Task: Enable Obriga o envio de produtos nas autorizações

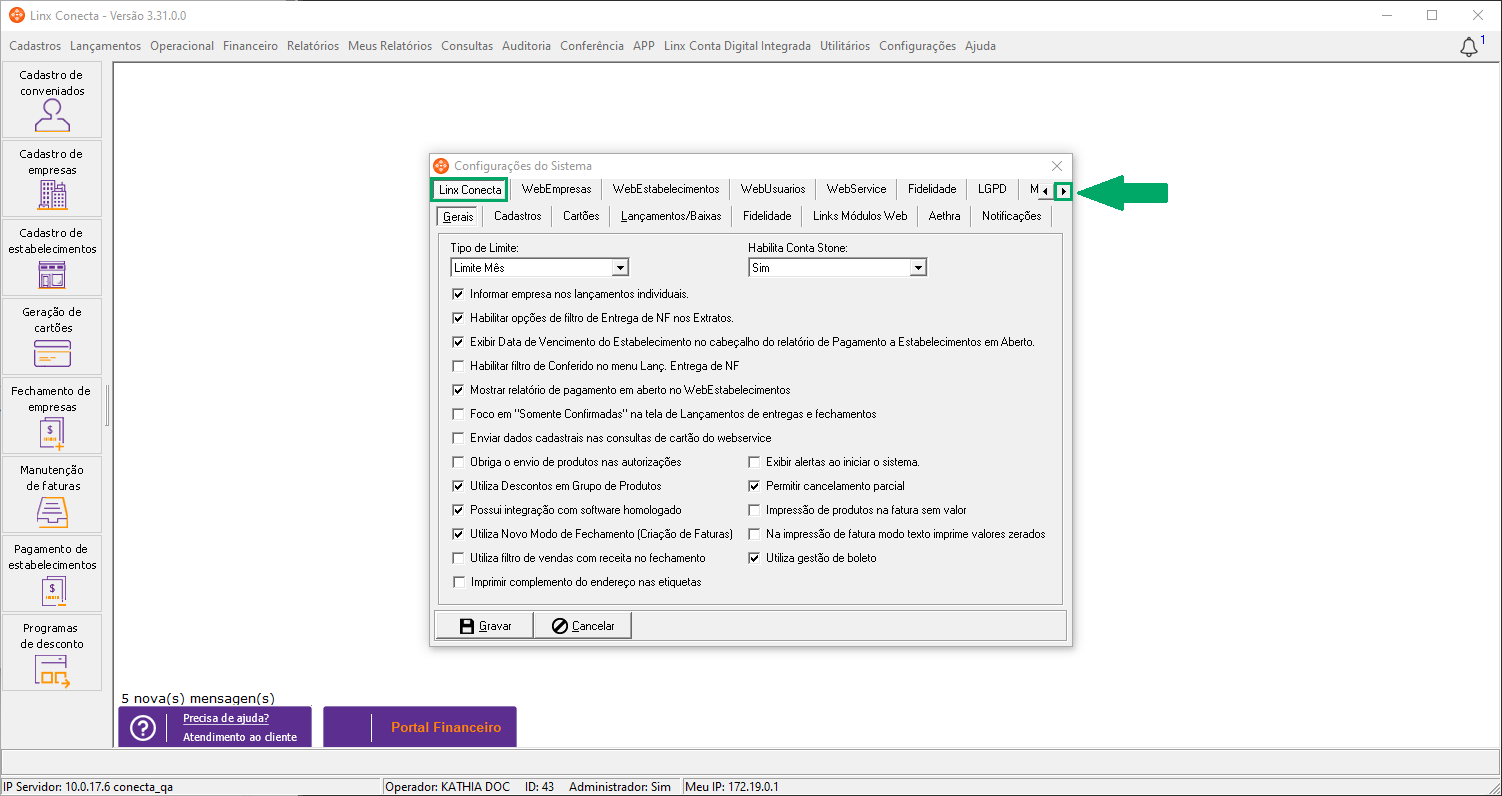Action: [459, 462]
